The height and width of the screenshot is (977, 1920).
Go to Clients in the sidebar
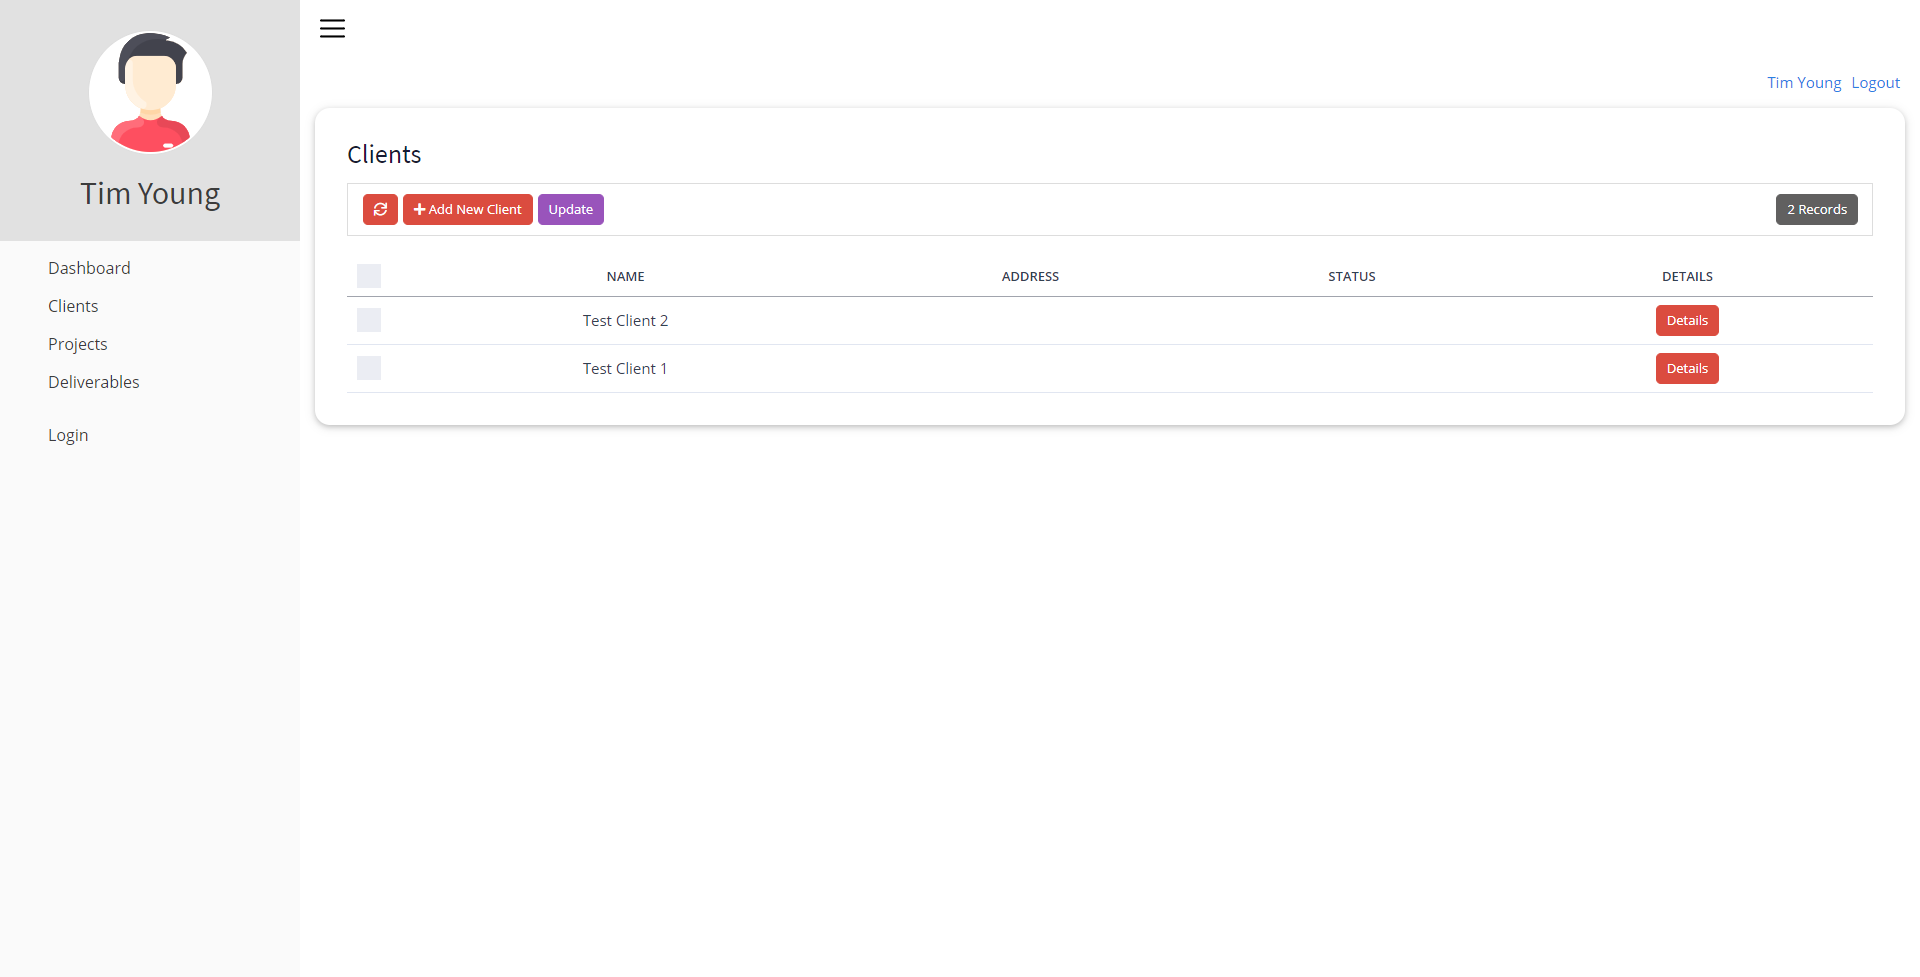point(73,306)
